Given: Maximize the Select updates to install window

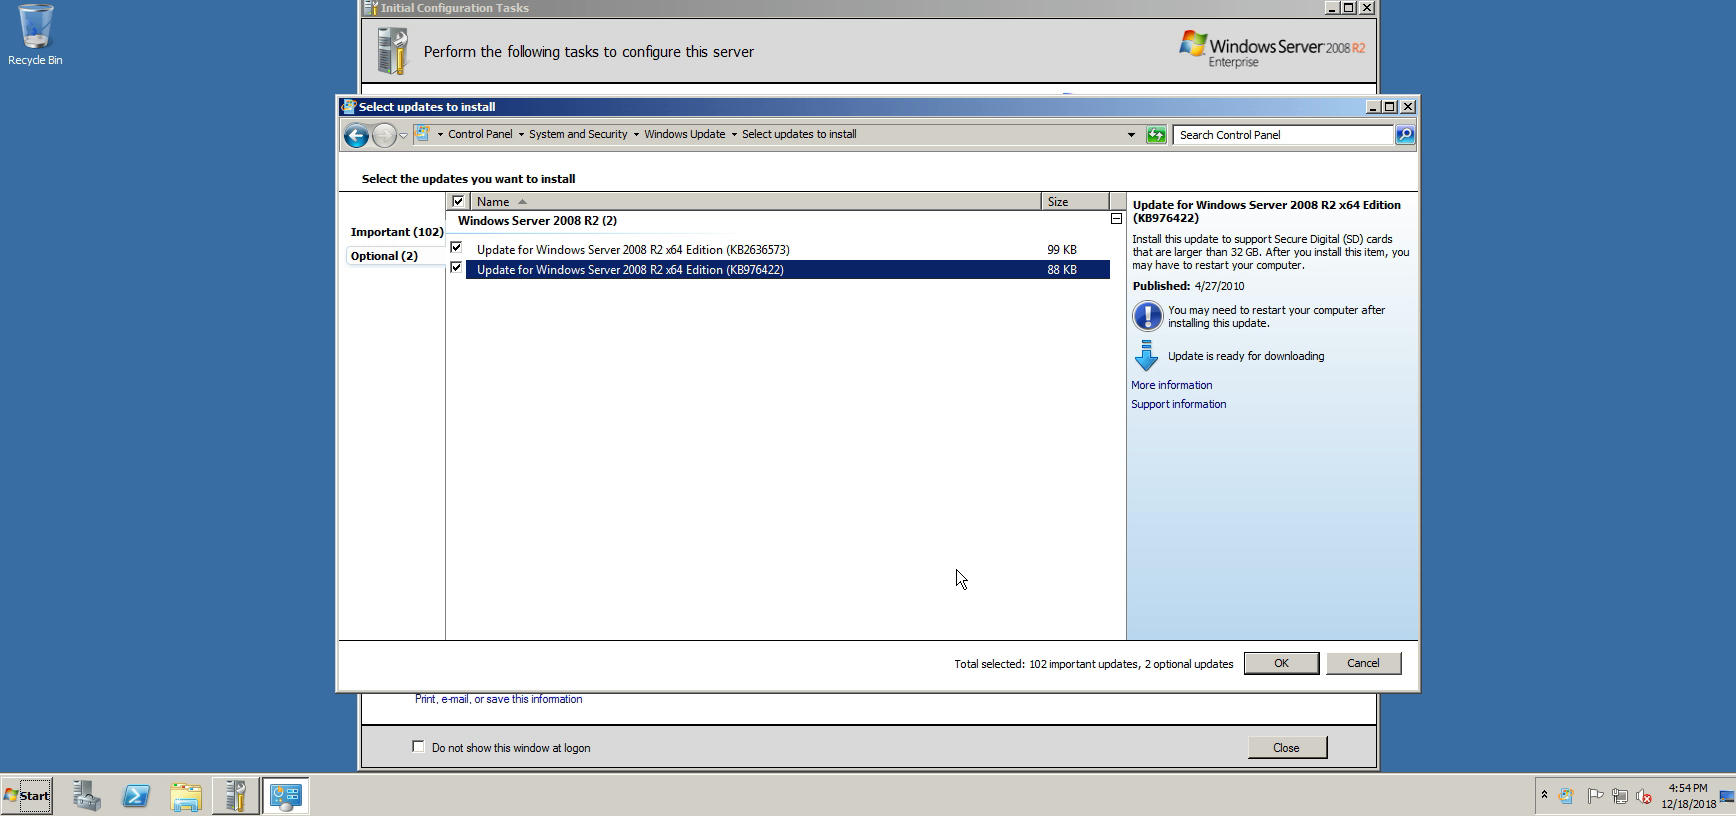Looking at the screenshot, I should 1390,106.
